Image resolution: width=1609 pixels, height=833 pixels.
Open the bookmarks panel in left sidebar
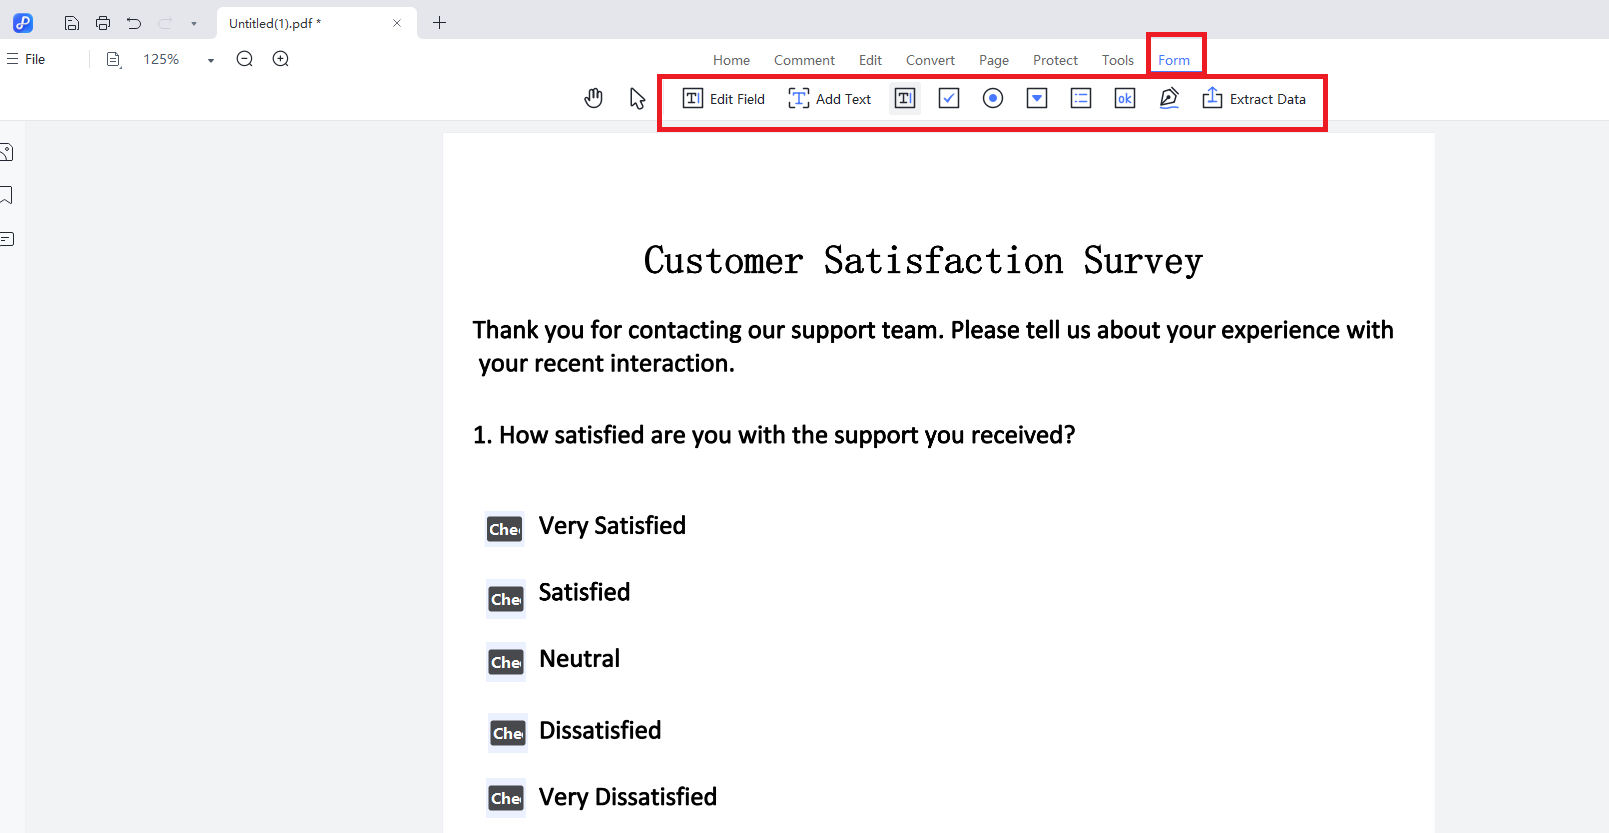[x=6, y=195]
